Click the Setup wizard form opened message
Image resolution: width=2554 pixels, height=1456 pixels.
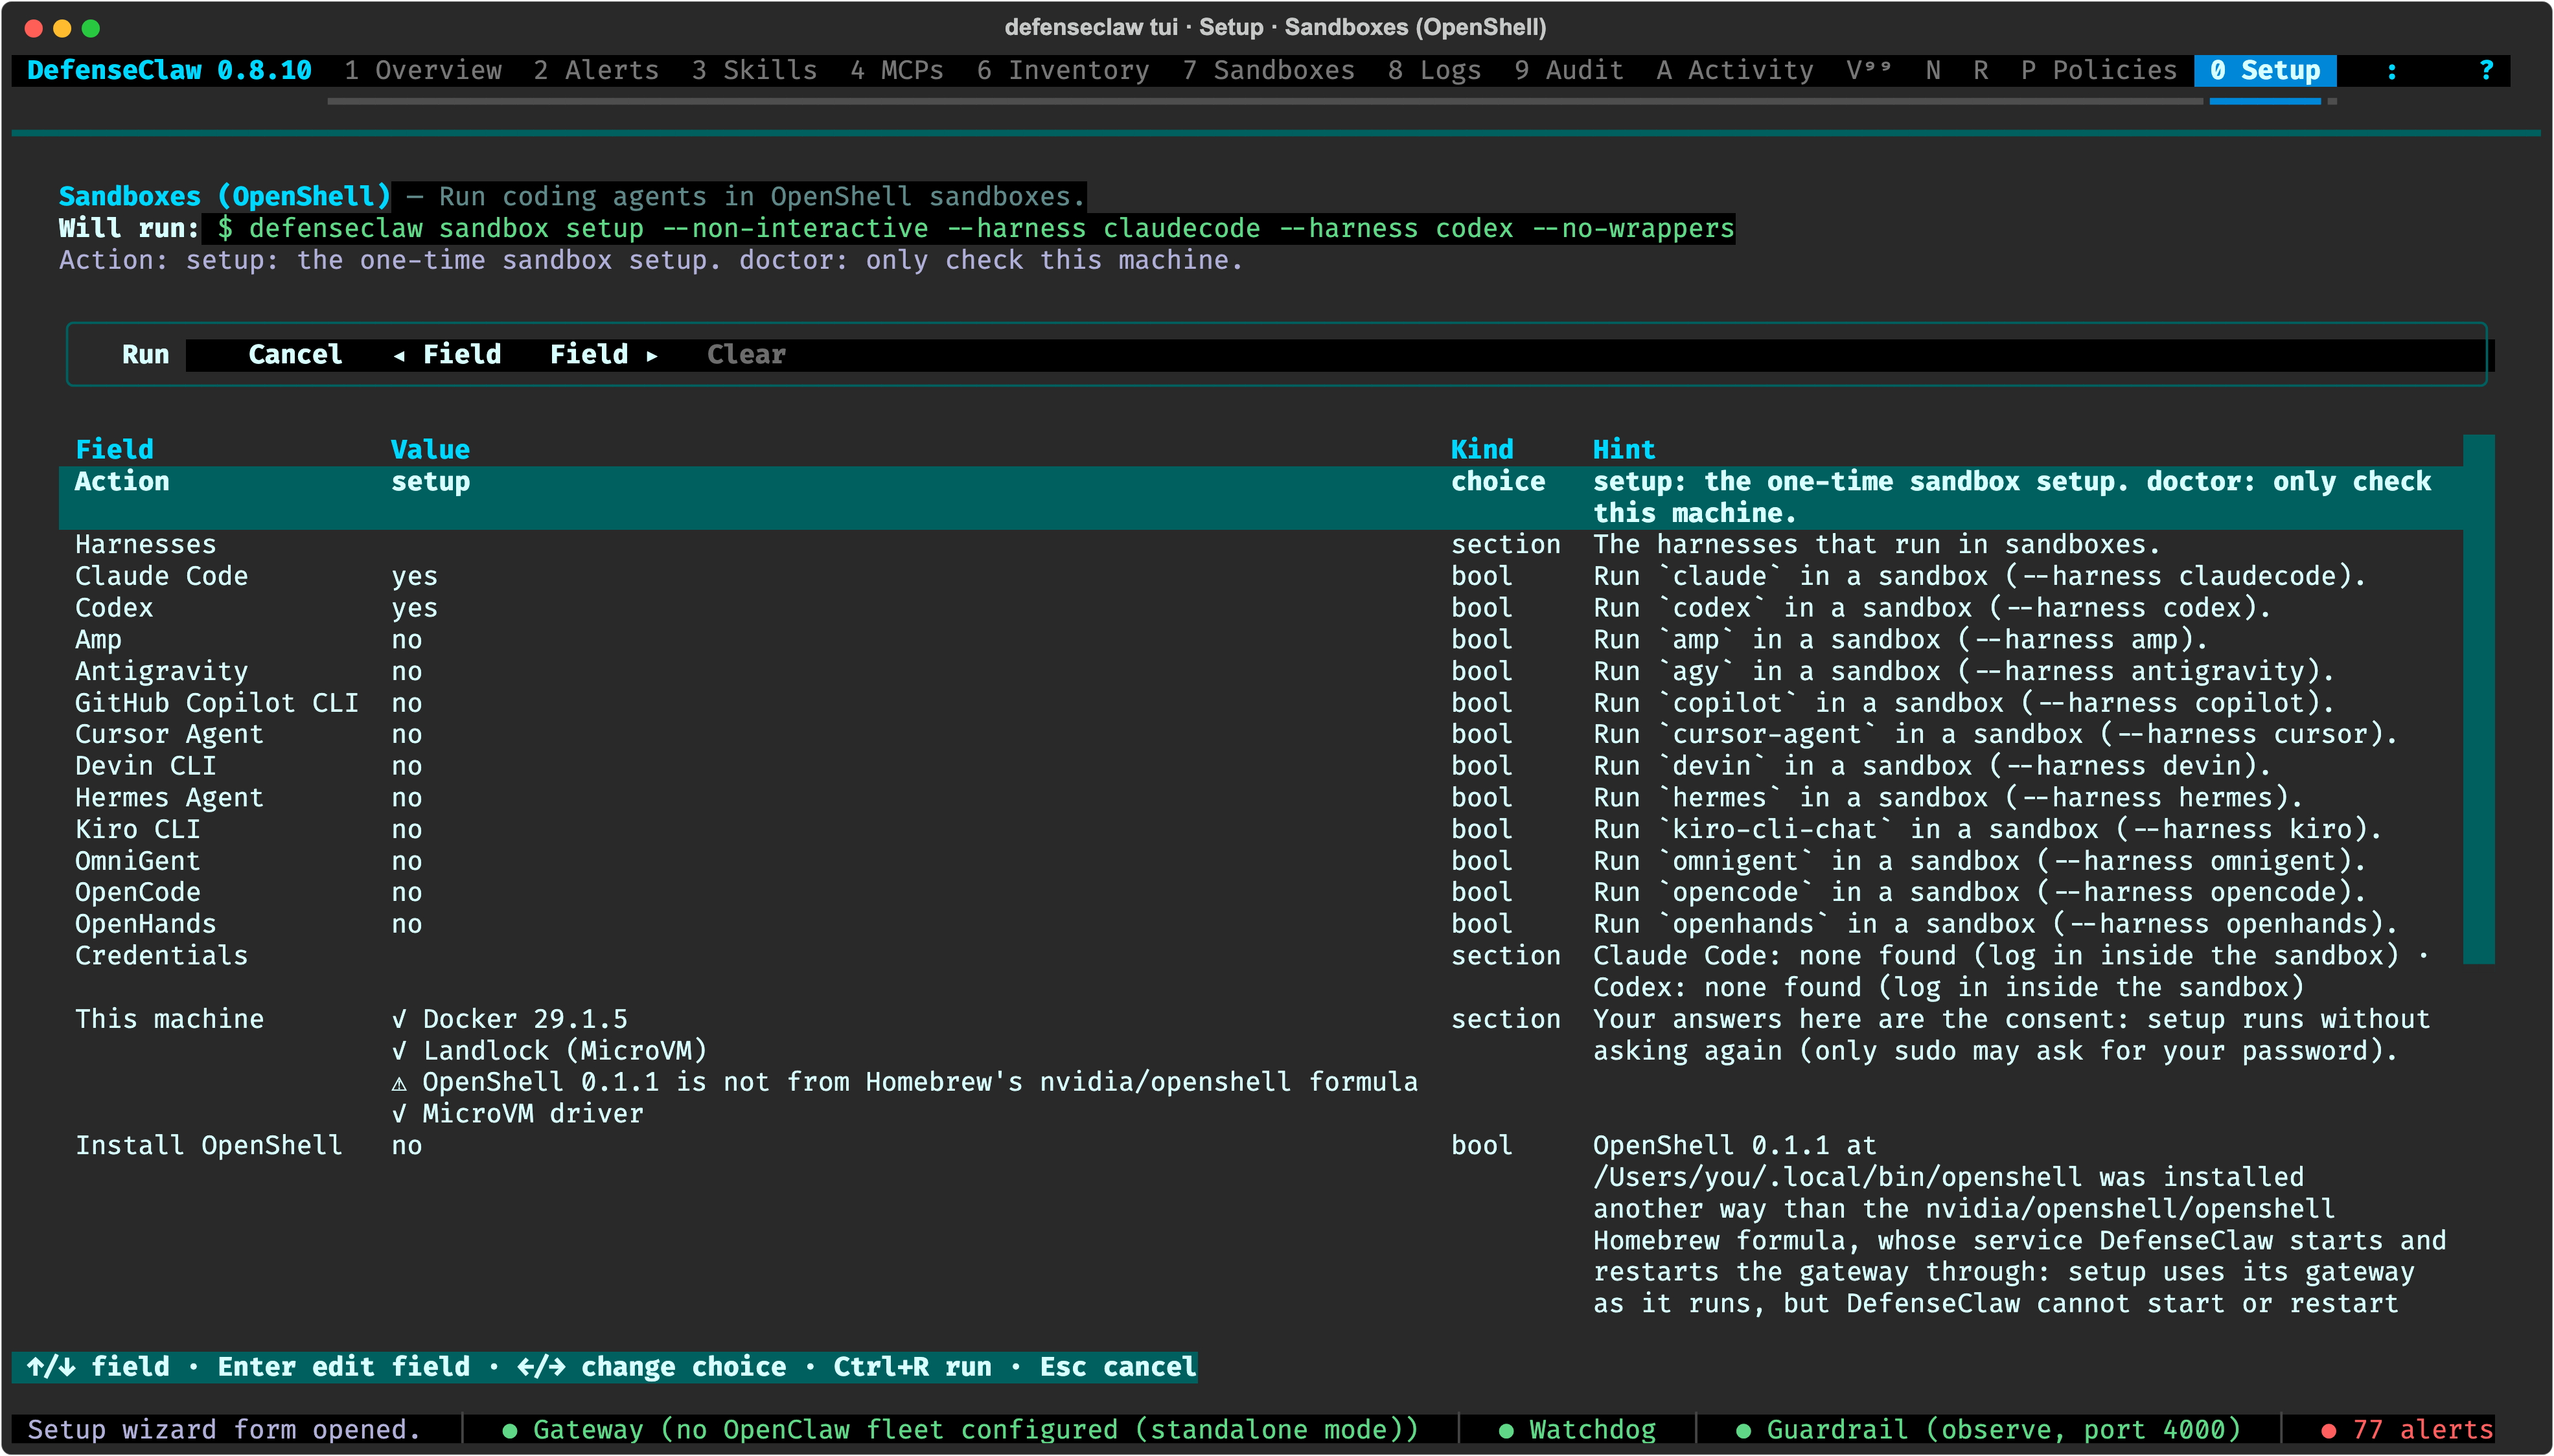(224, 1429)
